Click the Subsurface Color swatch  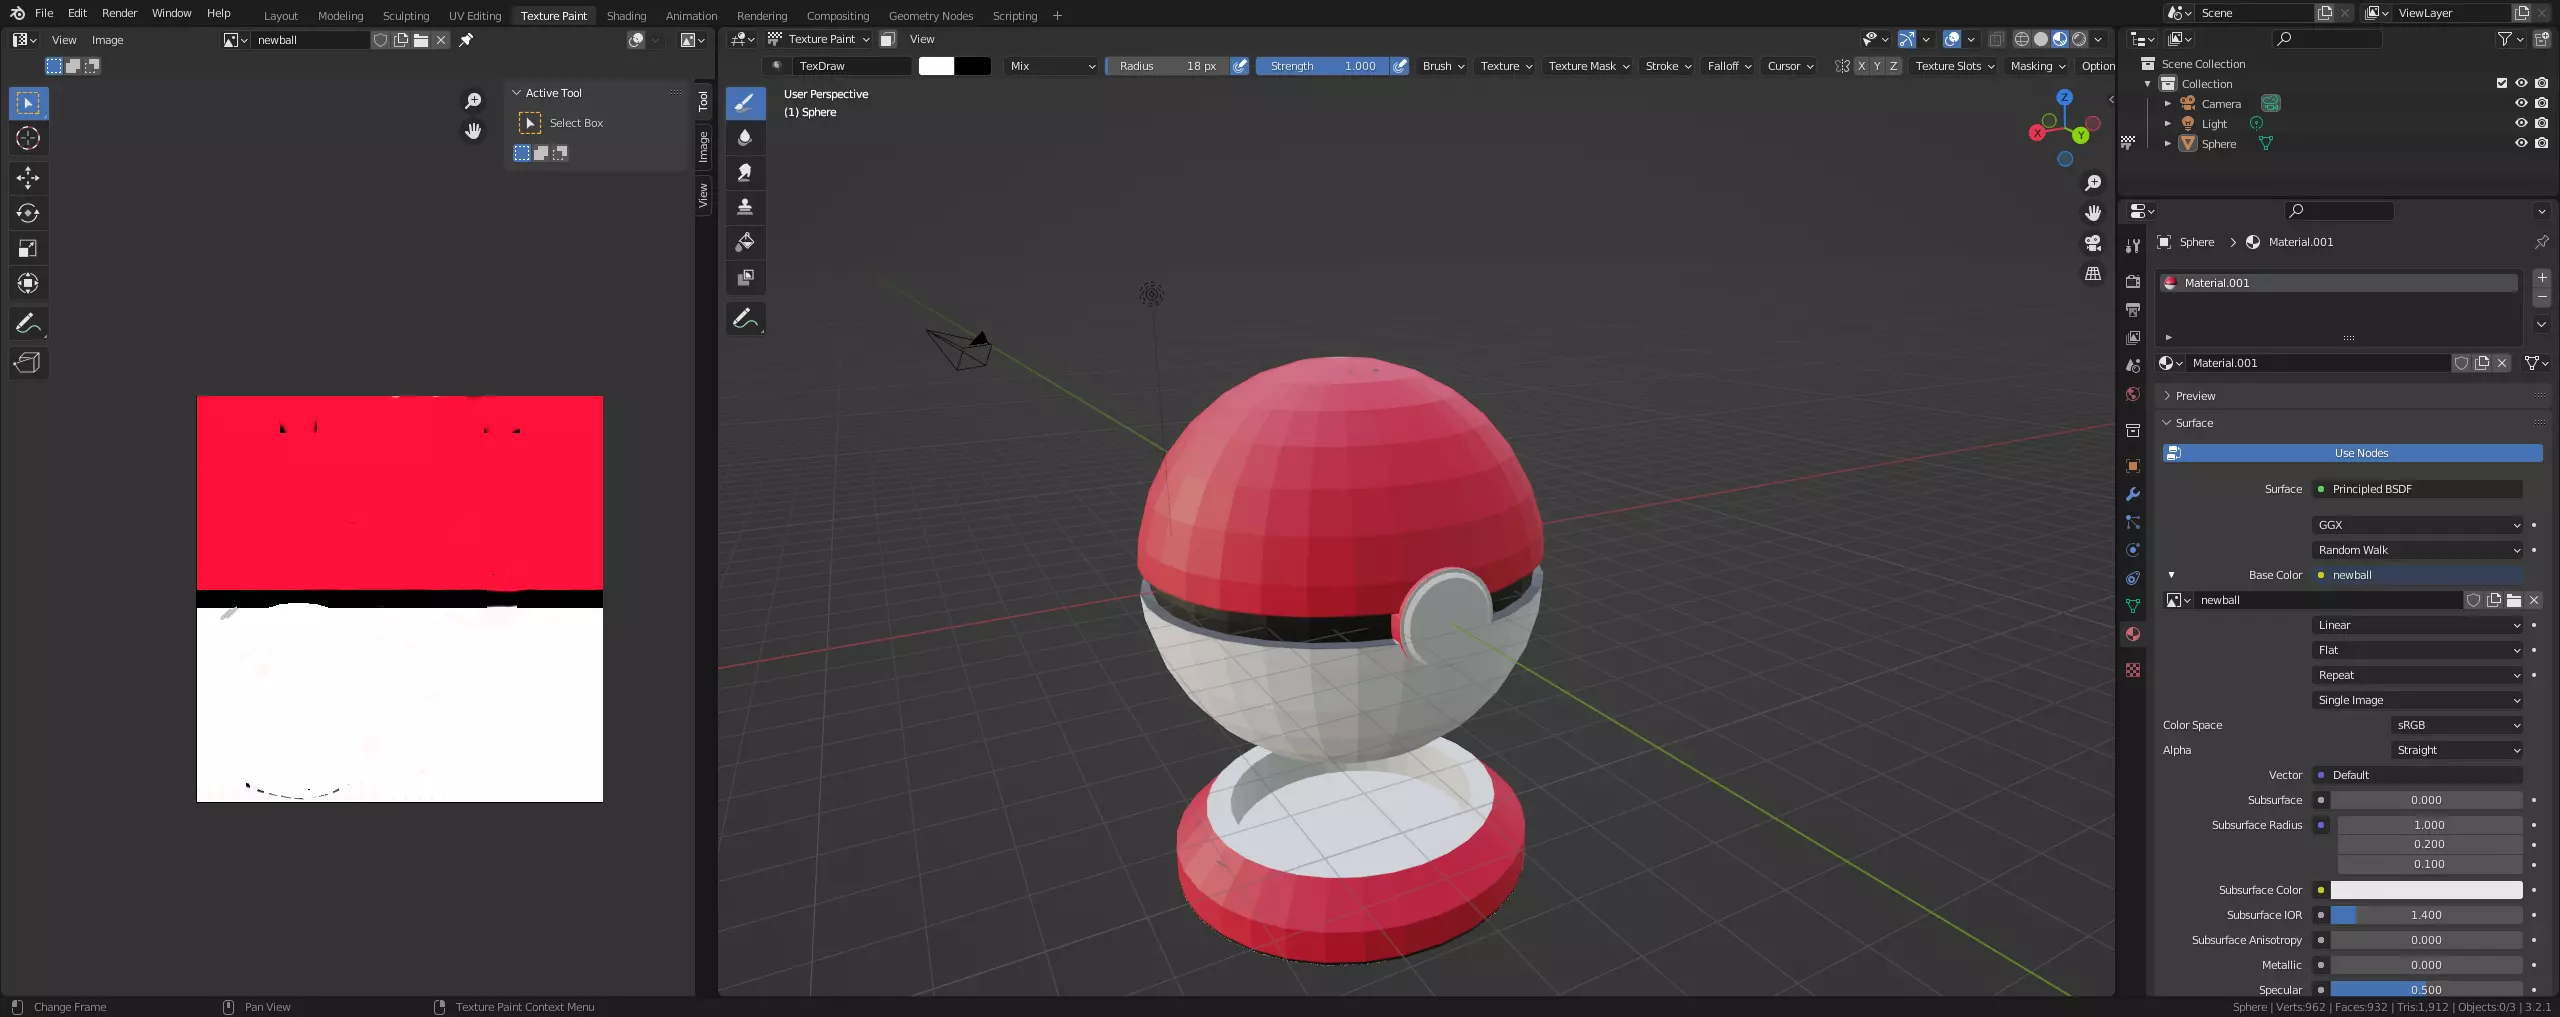(x=2426, y=890)
